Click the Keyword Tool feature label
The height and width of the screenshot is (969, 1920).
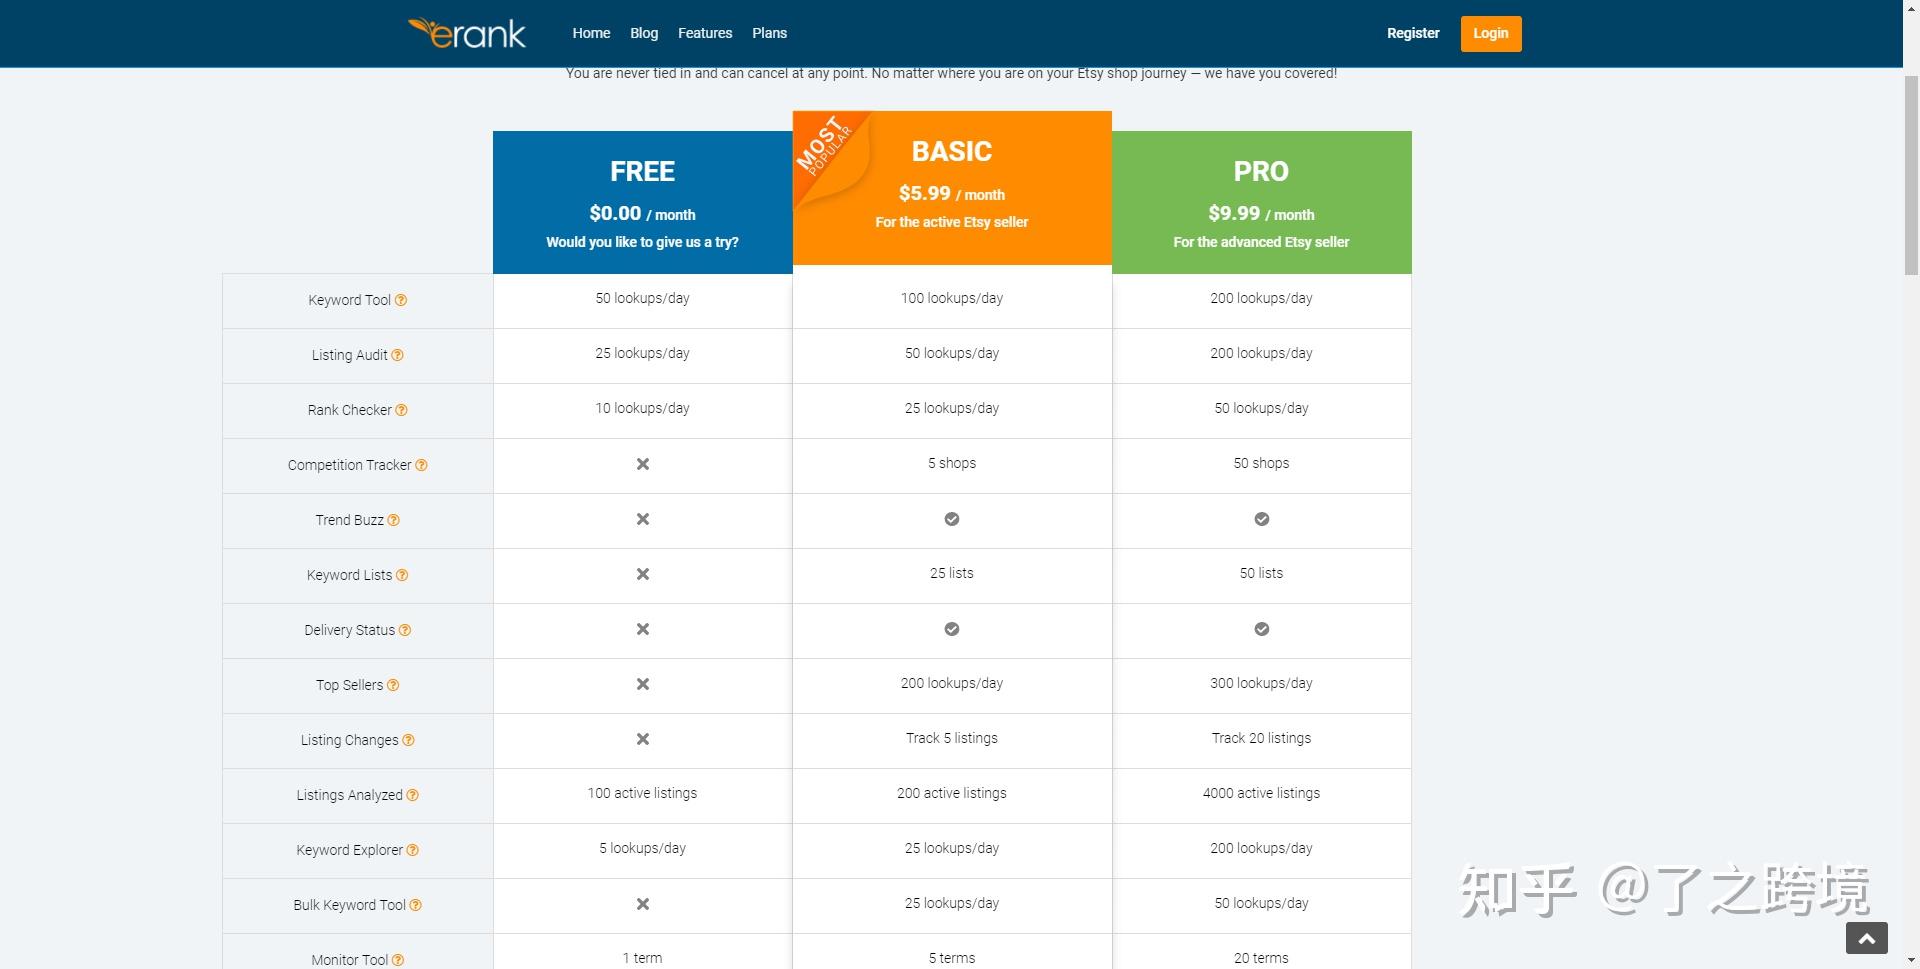(349, 300)
